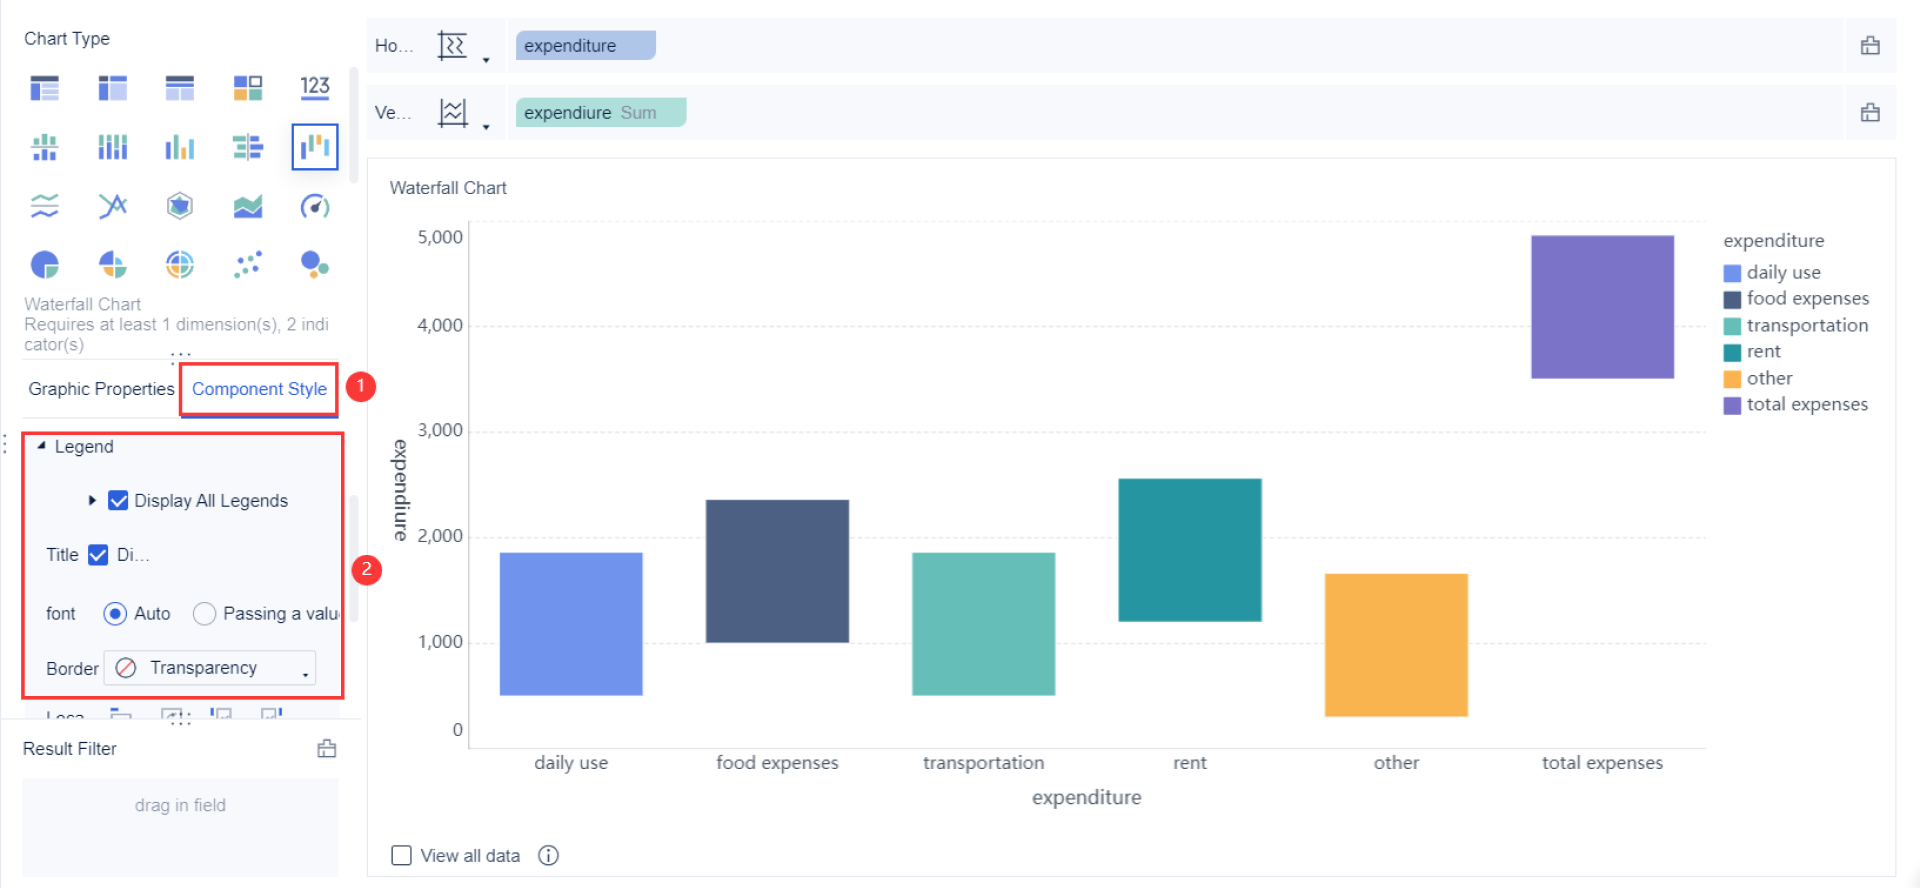Click the vertical axis settings icon

click(453, 112)
